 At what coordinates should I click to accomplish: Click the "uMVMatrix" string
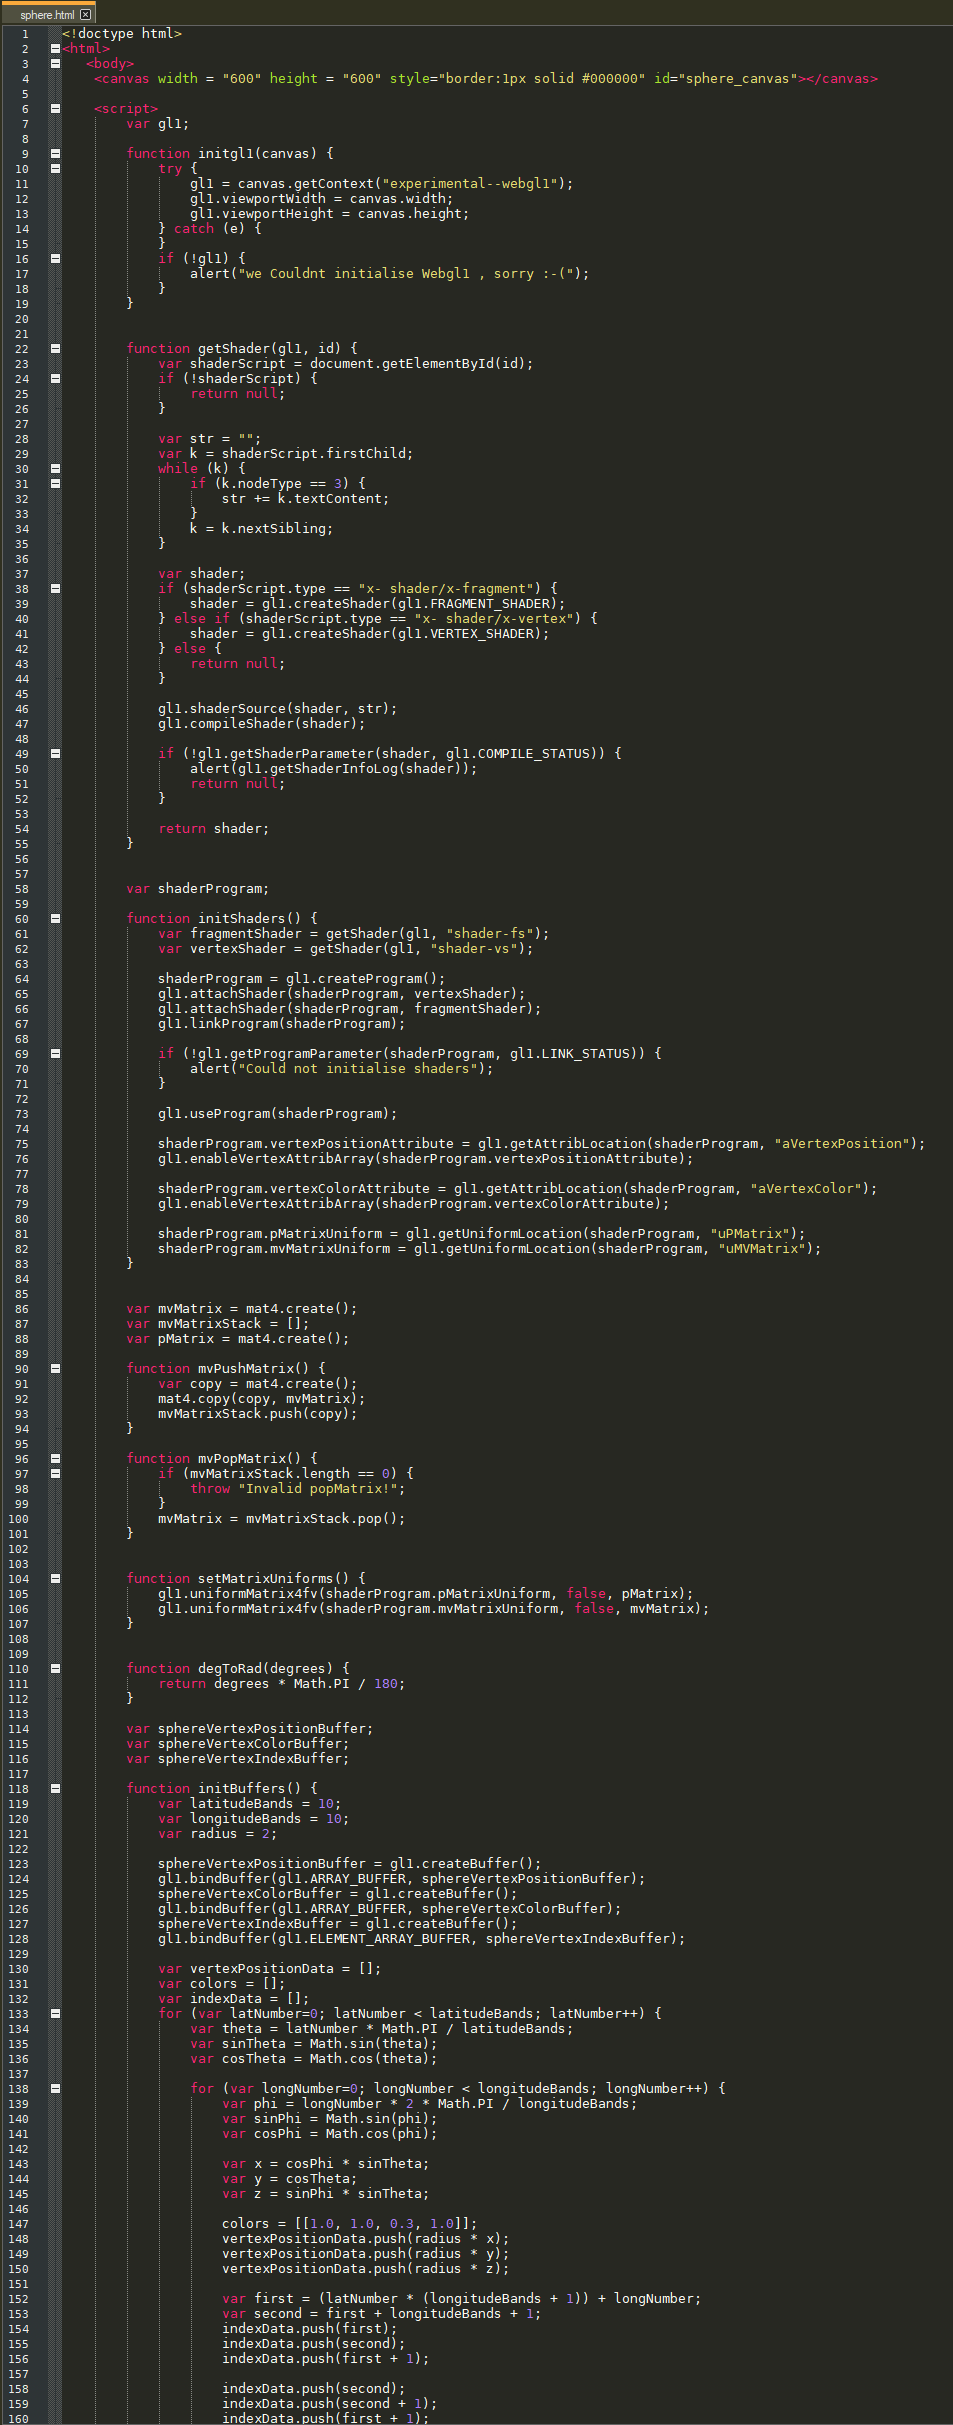click(x=761, y=1248)
